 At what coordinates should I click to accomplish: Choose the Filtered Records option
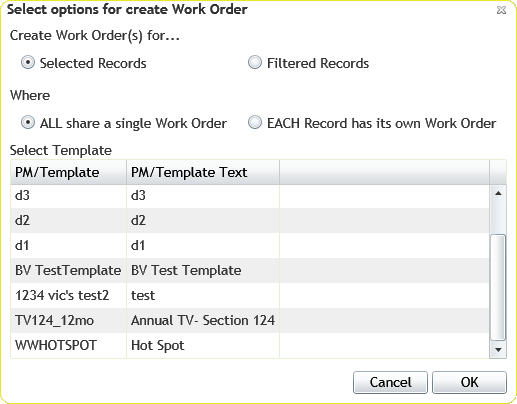[255, 62]
